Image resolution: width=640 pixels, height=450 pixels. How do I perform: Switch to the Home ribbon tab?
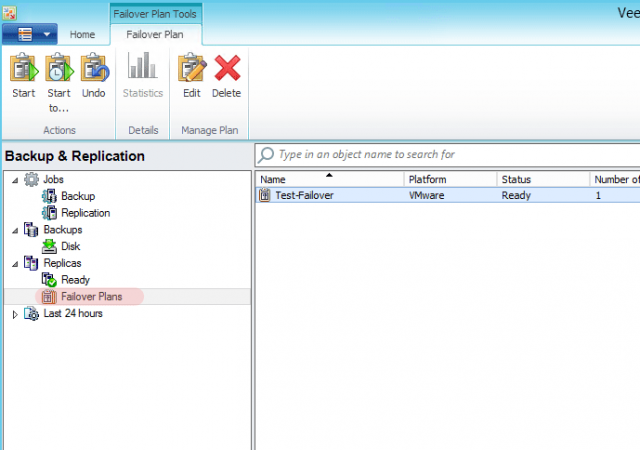click(82, 34)
